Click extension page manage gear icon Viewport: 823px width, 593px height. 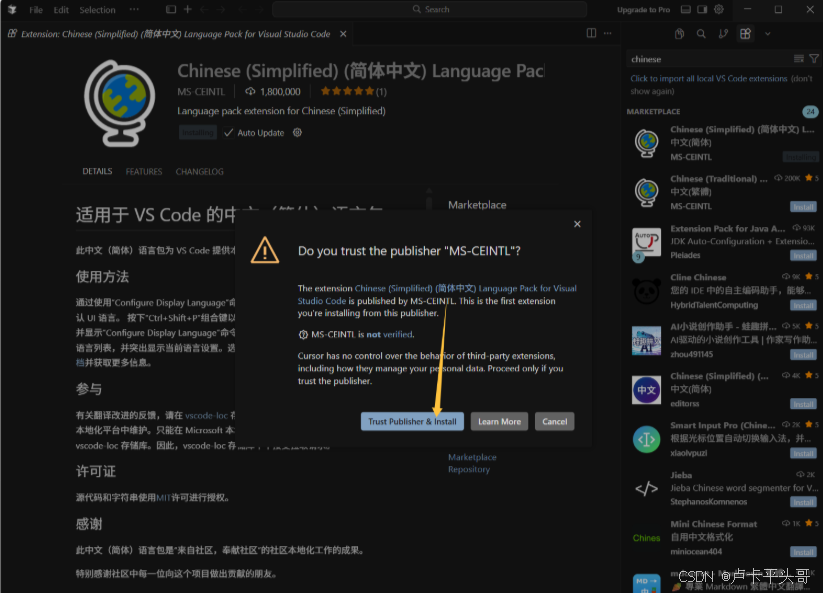pyautogui.click(x=297, y=133)
